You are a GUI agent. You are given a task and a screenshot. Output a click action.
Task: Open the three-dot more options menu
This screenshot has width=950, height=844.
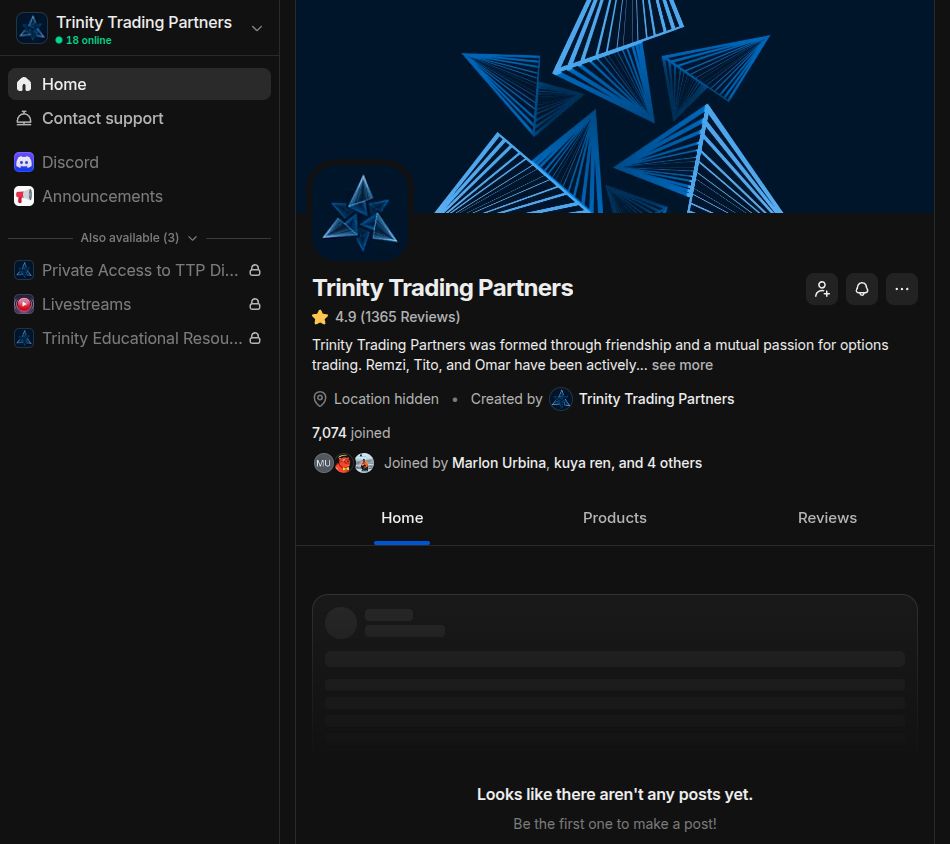902,289
